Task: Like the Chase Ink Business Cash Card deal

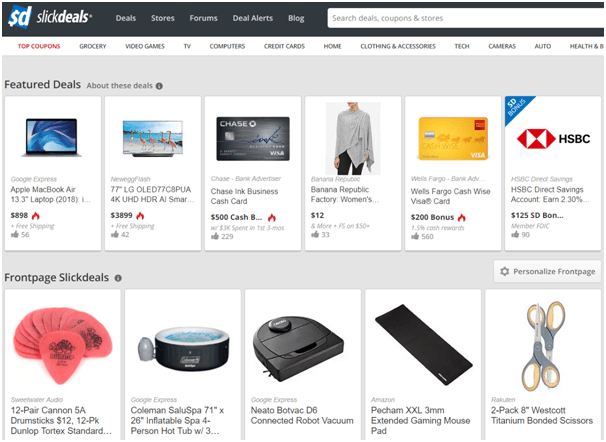Action: [215, 236]
